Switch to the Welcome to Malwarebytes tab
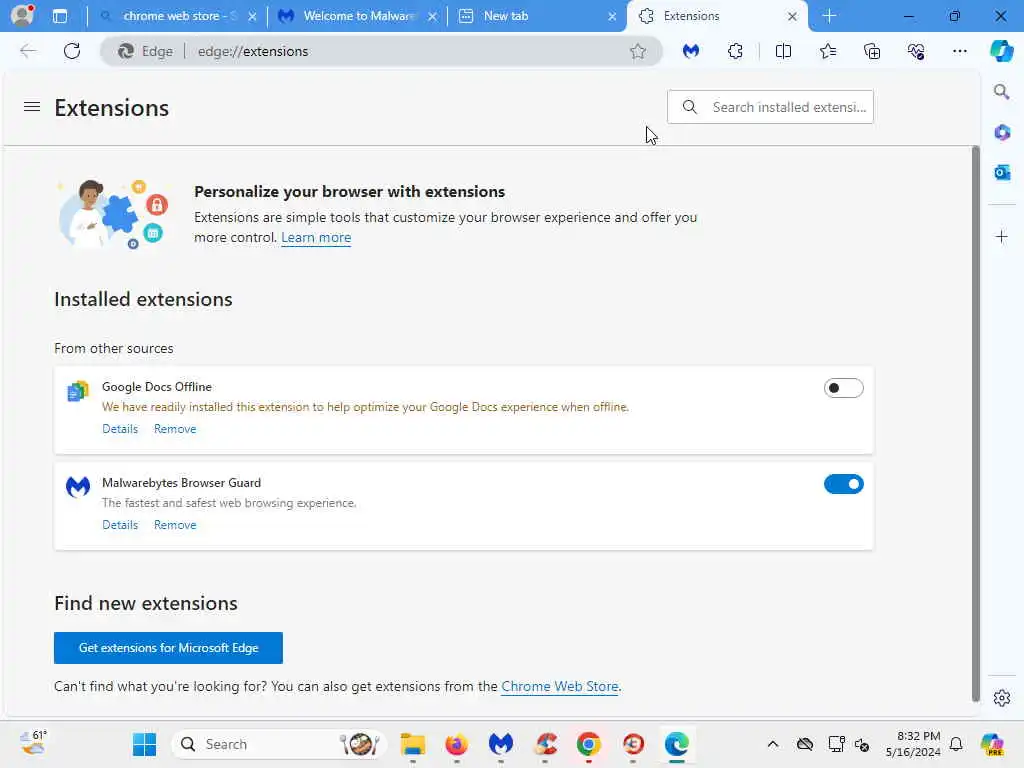 tap(358, 16)
